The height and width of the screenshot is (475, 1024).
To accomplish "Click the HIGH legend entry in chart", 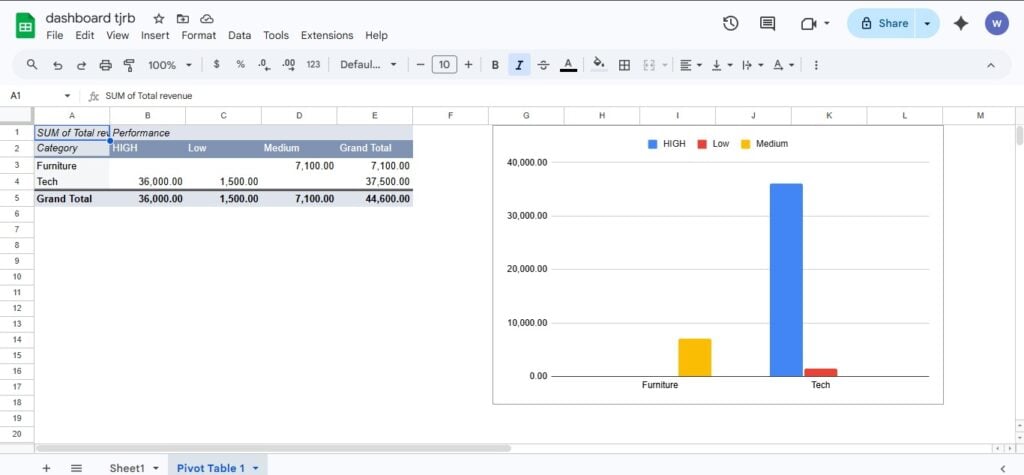I will coord(667,144).
